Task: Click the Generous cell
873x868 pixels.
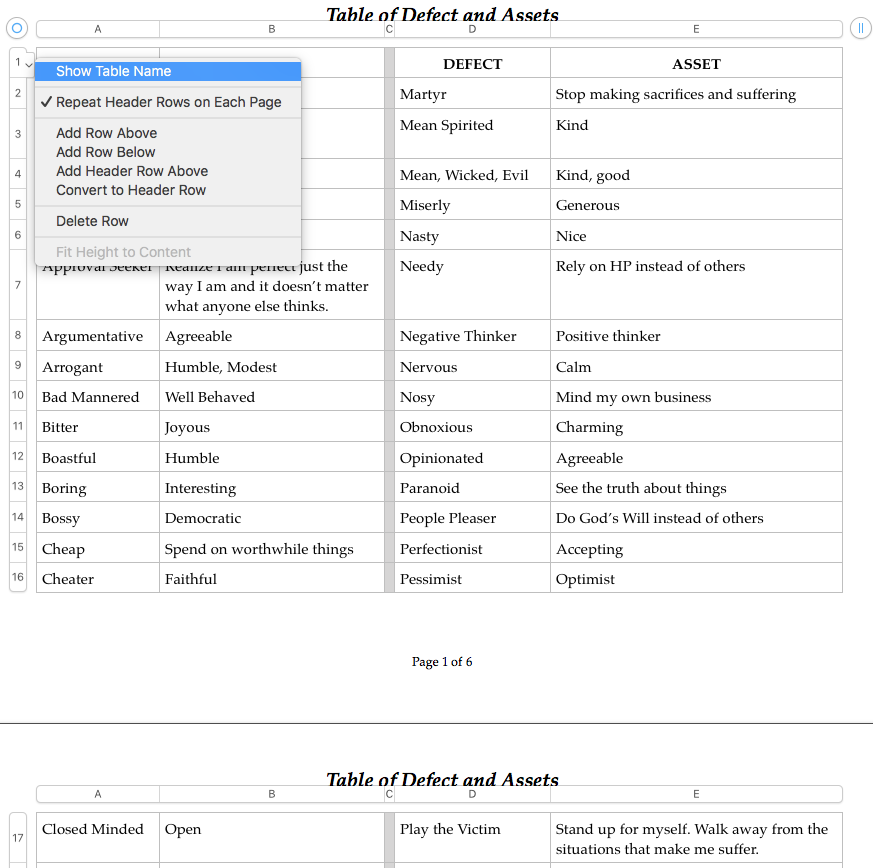Action: tap(696, 204)
